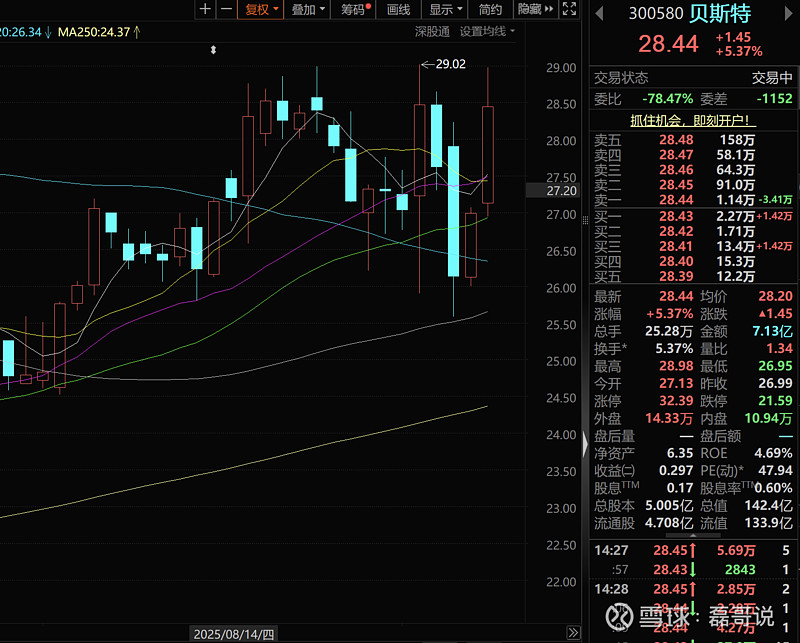Screen dimensions: 800x643
Task: Select 卖三 28.46 order row
Action: [x=693, y=170]
